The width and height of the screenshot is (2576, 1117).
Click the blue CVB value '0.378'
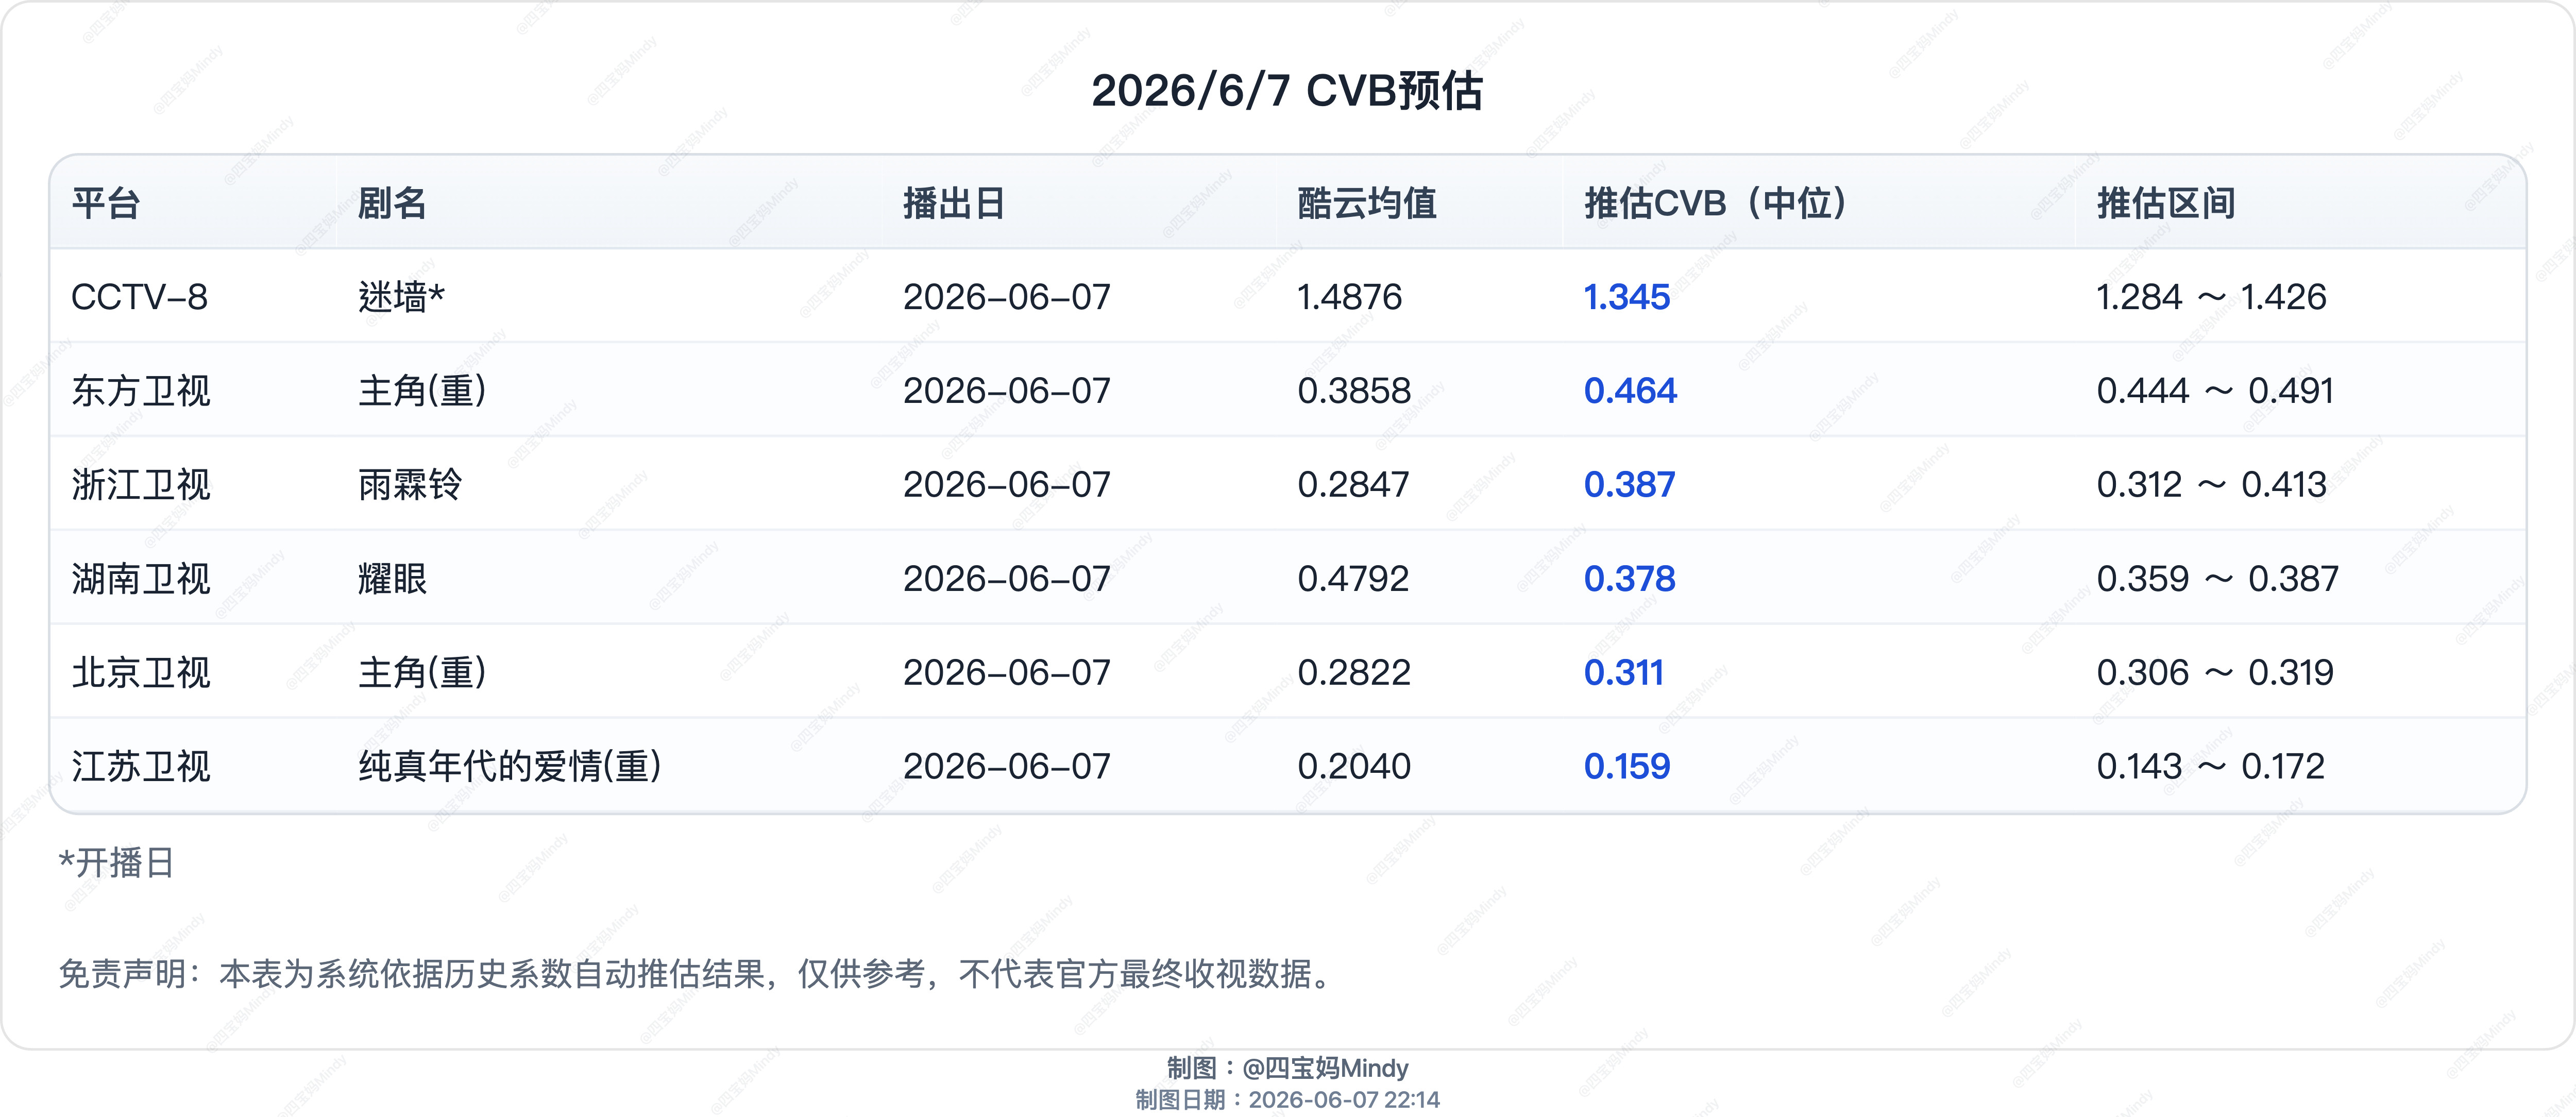[x=1629, y=579]
